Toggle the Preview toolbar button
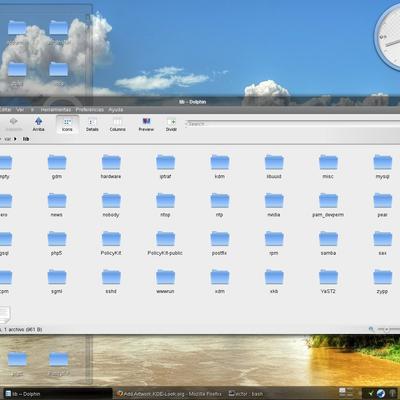Image resolution: width=400 pixels, height=400 pixels. (x=146, y=124)
